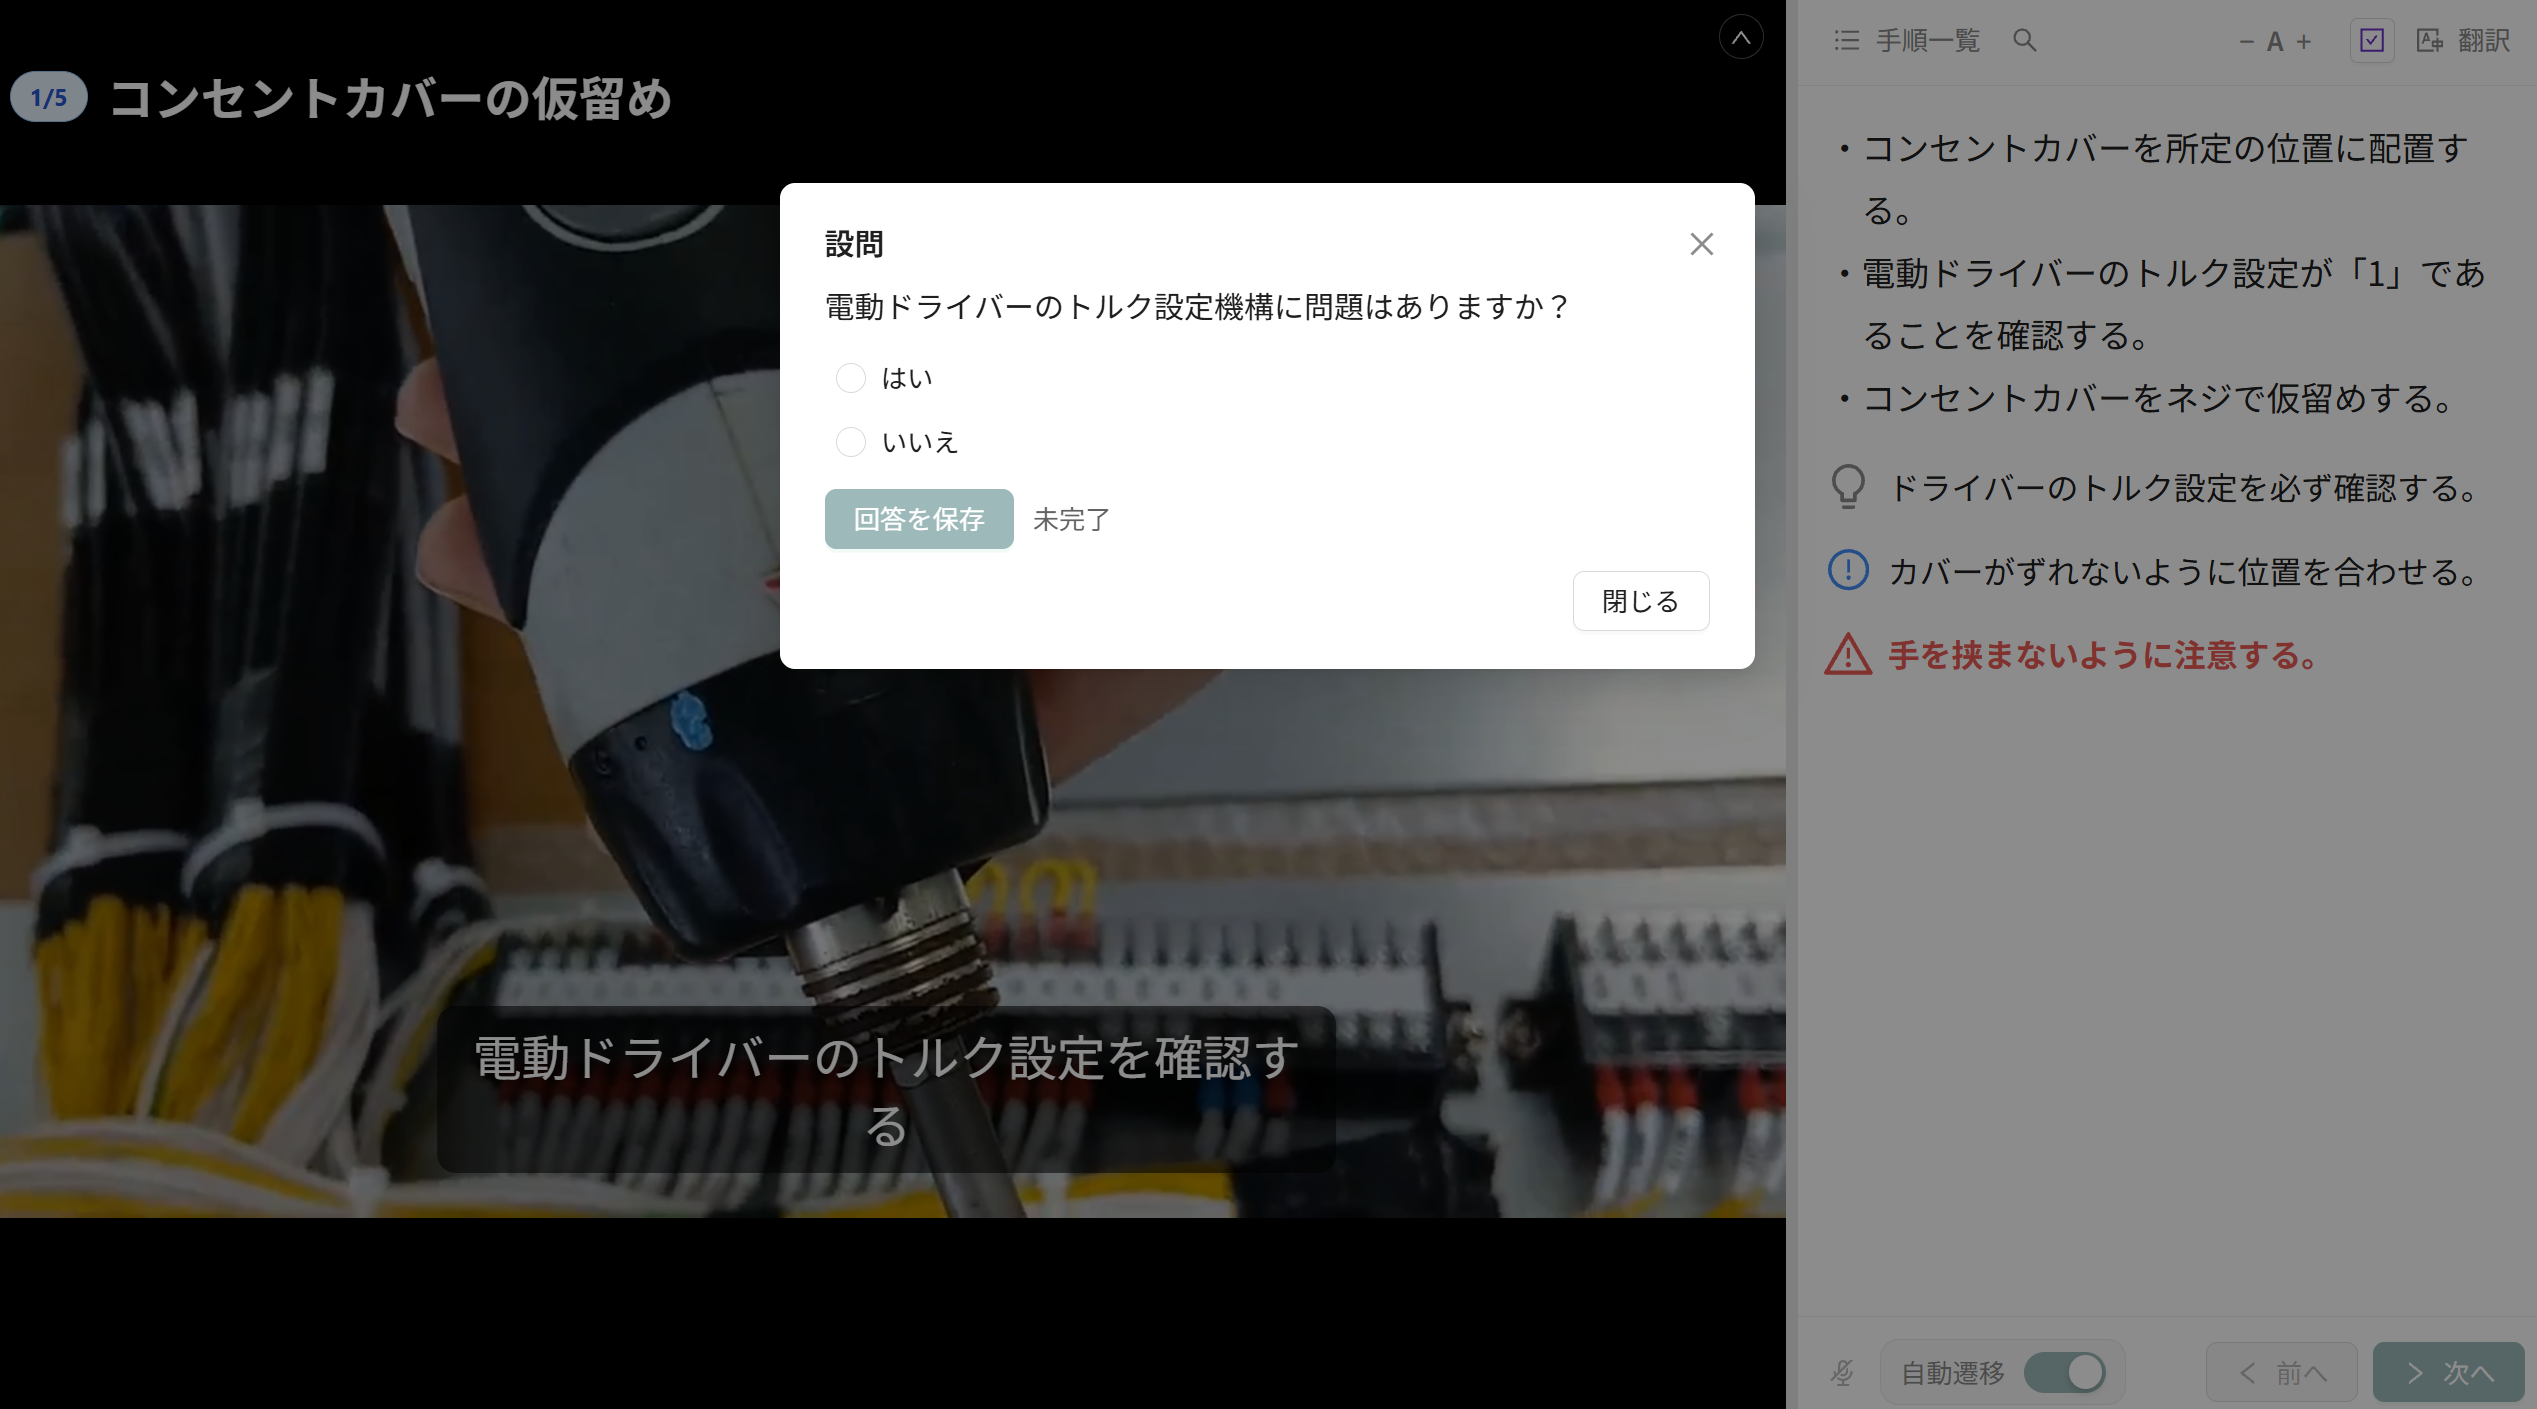This screenshot has width=2537, height=1409.
Task: Click the muted microphone icon
Action: [x=1842, y=1373]
